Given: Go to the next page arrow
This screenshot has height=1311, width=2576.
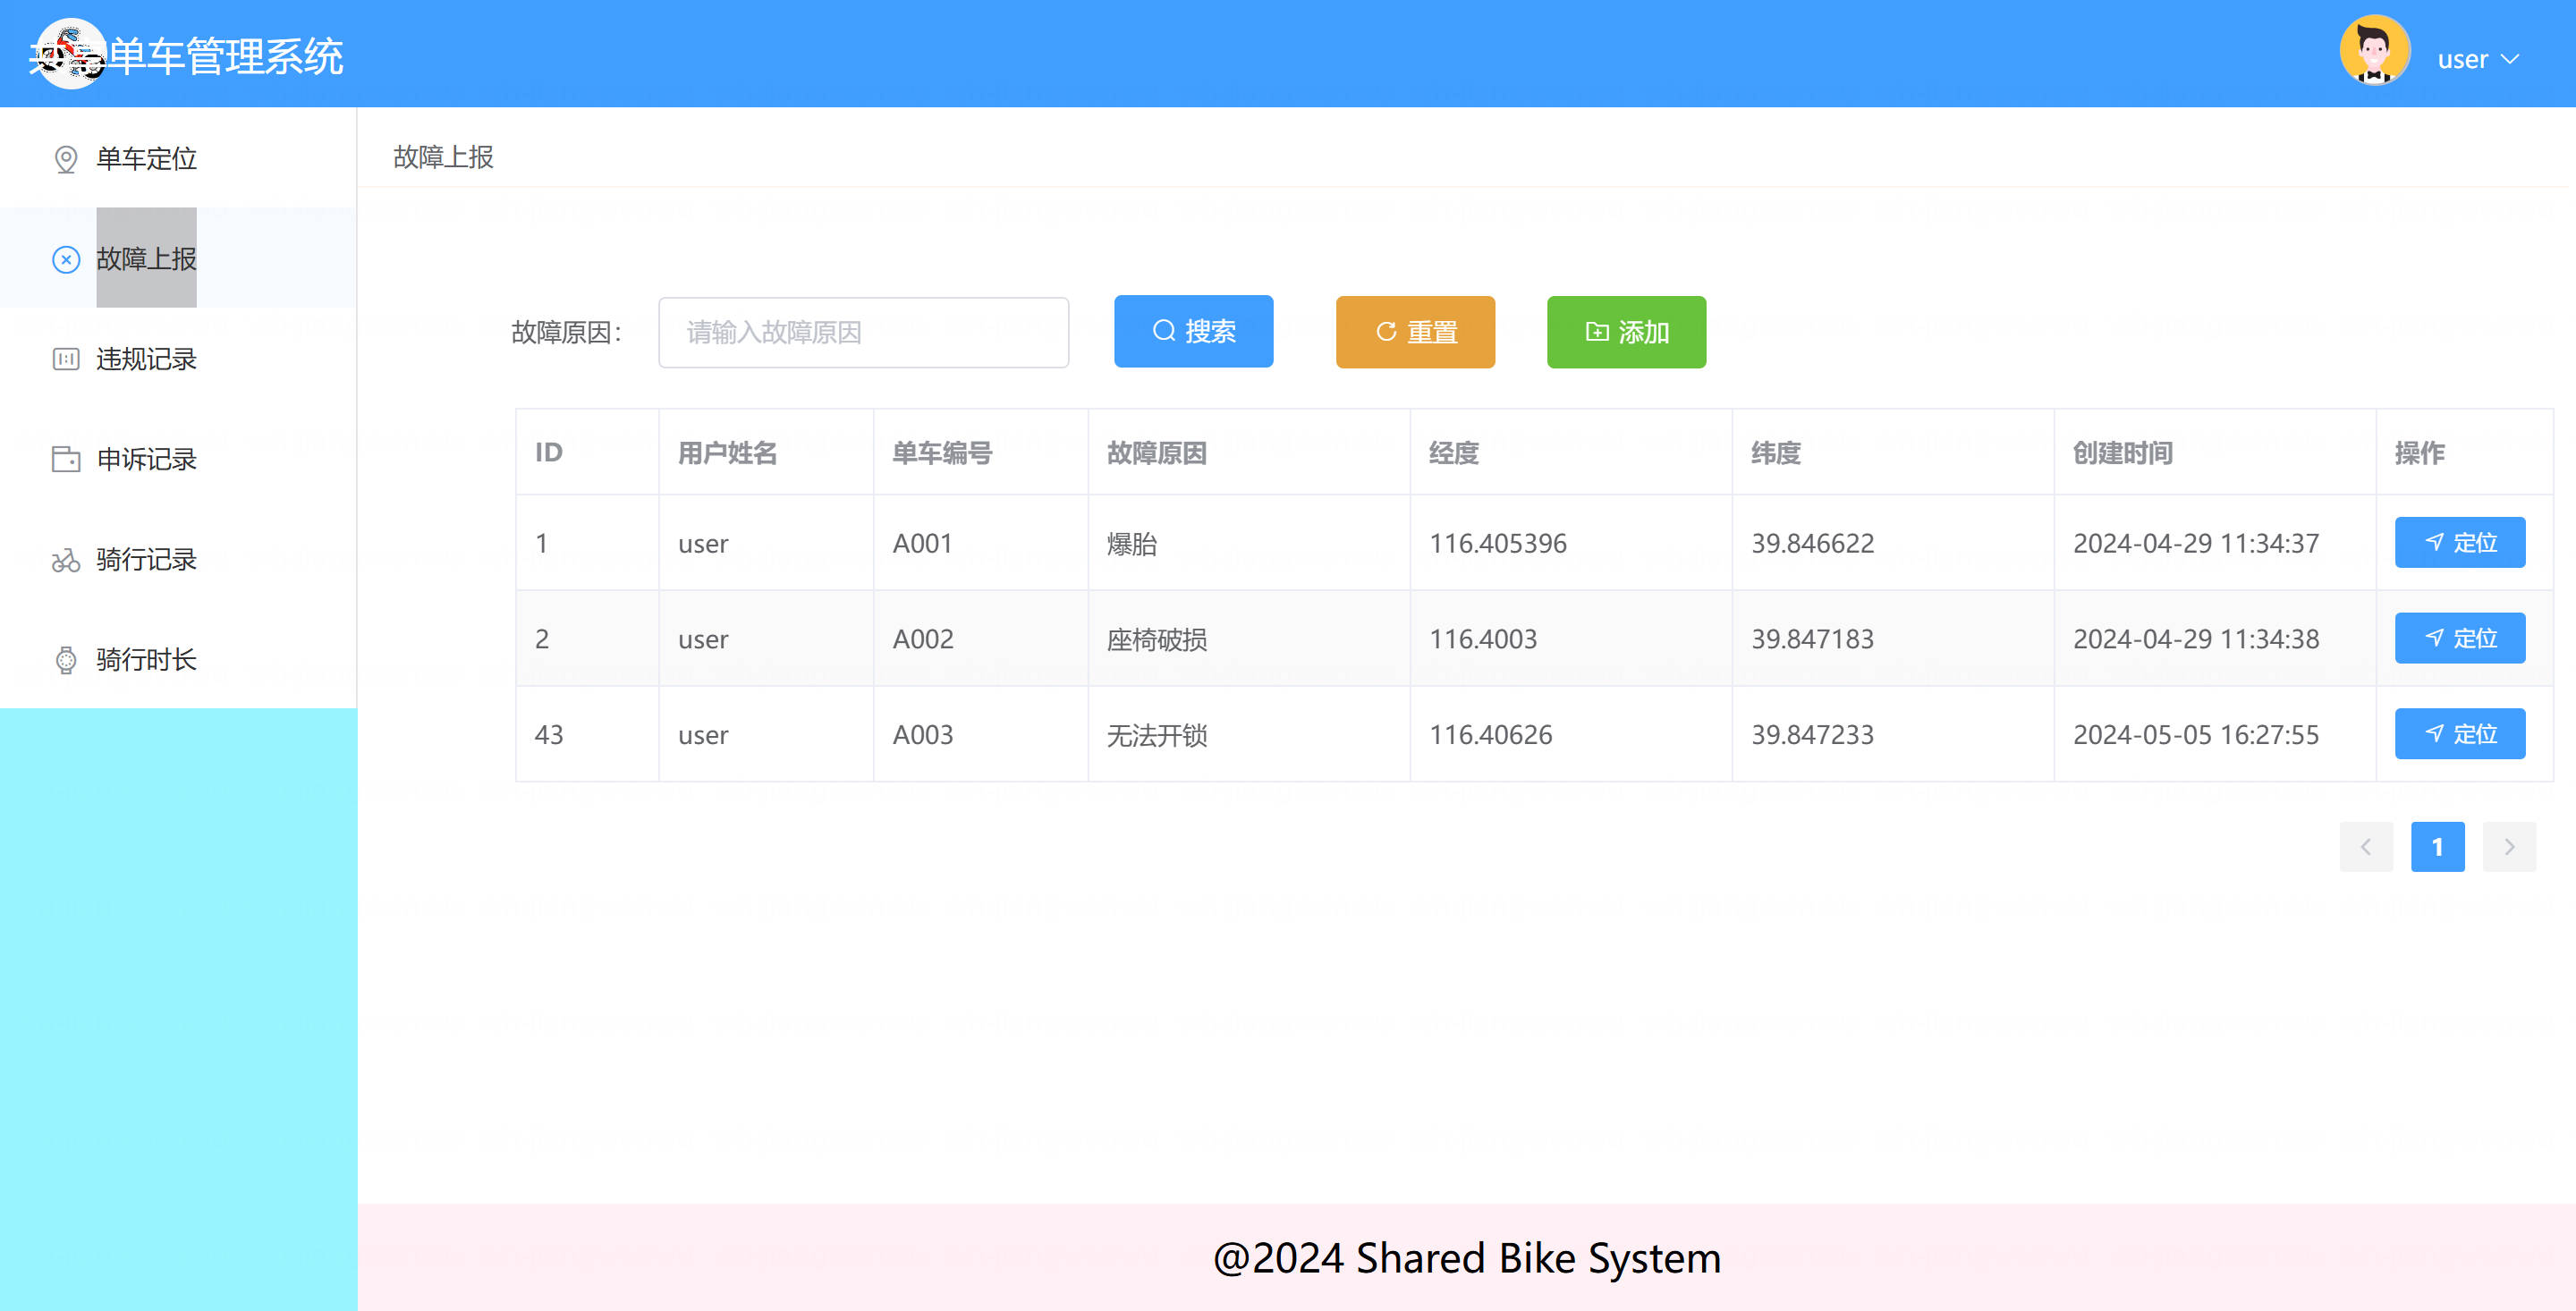Looking at the screenshot, I should [x=2509, y=847].
